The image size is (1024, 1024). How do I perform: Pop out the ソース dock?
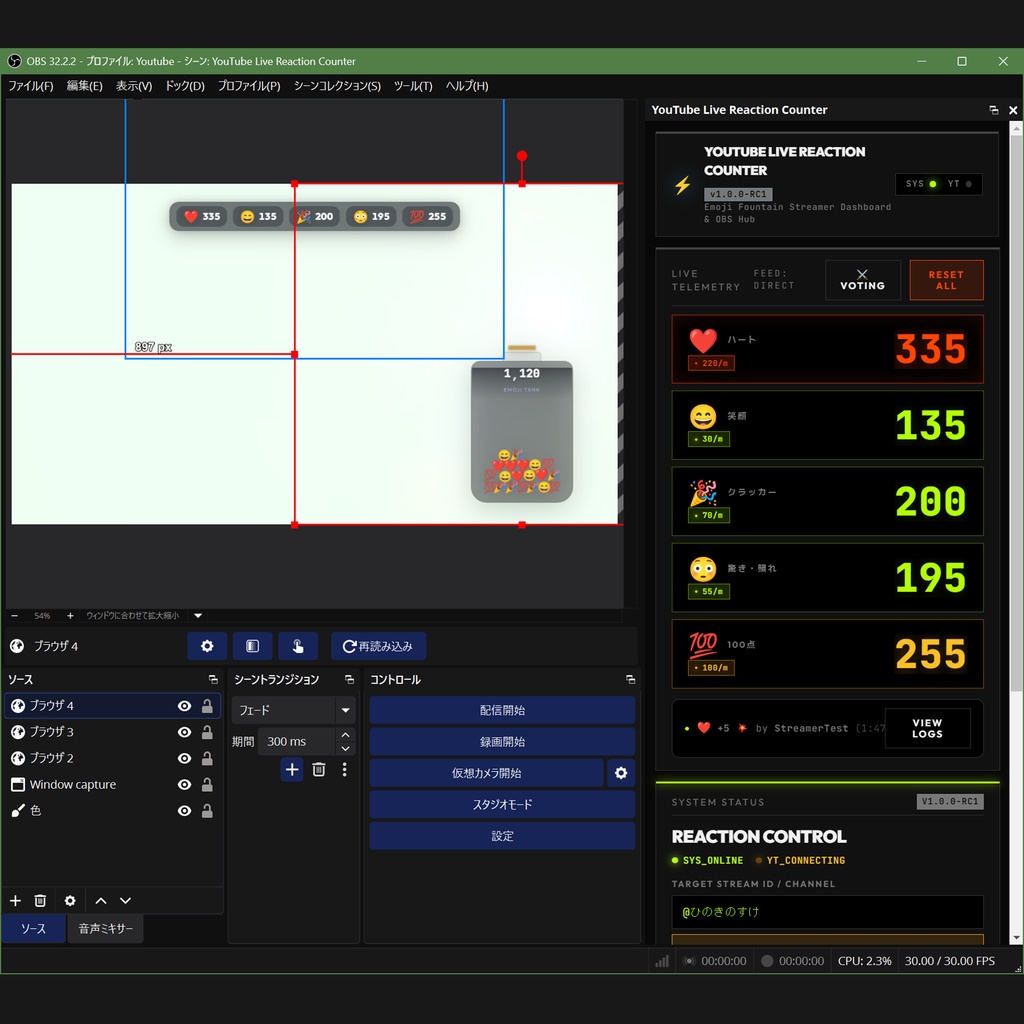click(x=213, y=679)
